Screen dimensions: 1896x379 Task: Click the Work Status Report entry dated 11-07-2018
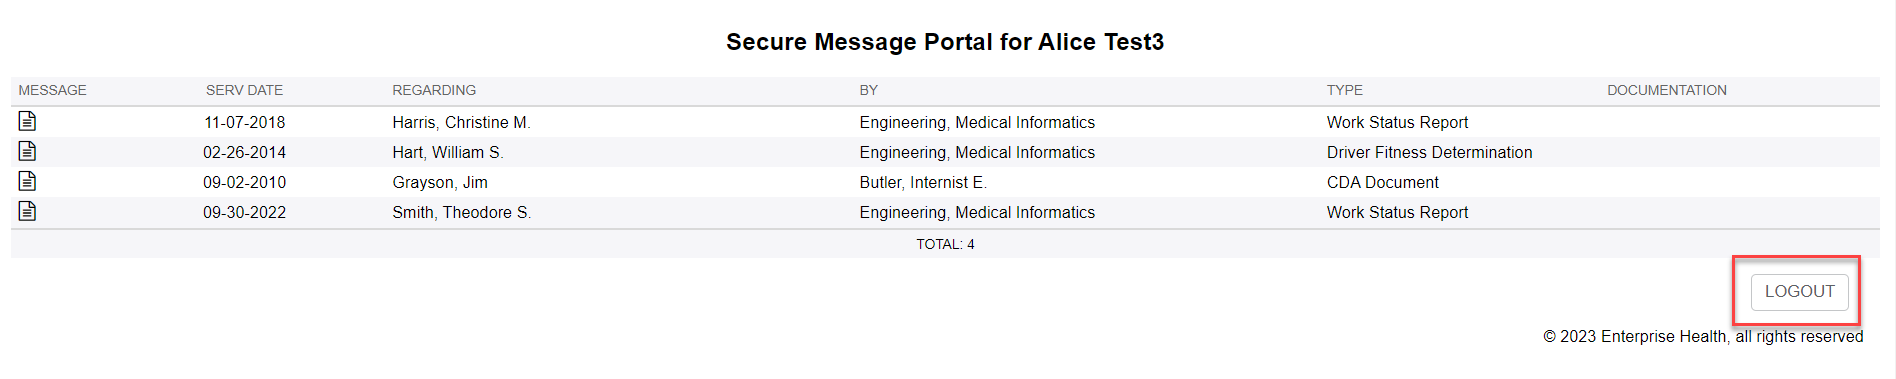click(1397, 122)
